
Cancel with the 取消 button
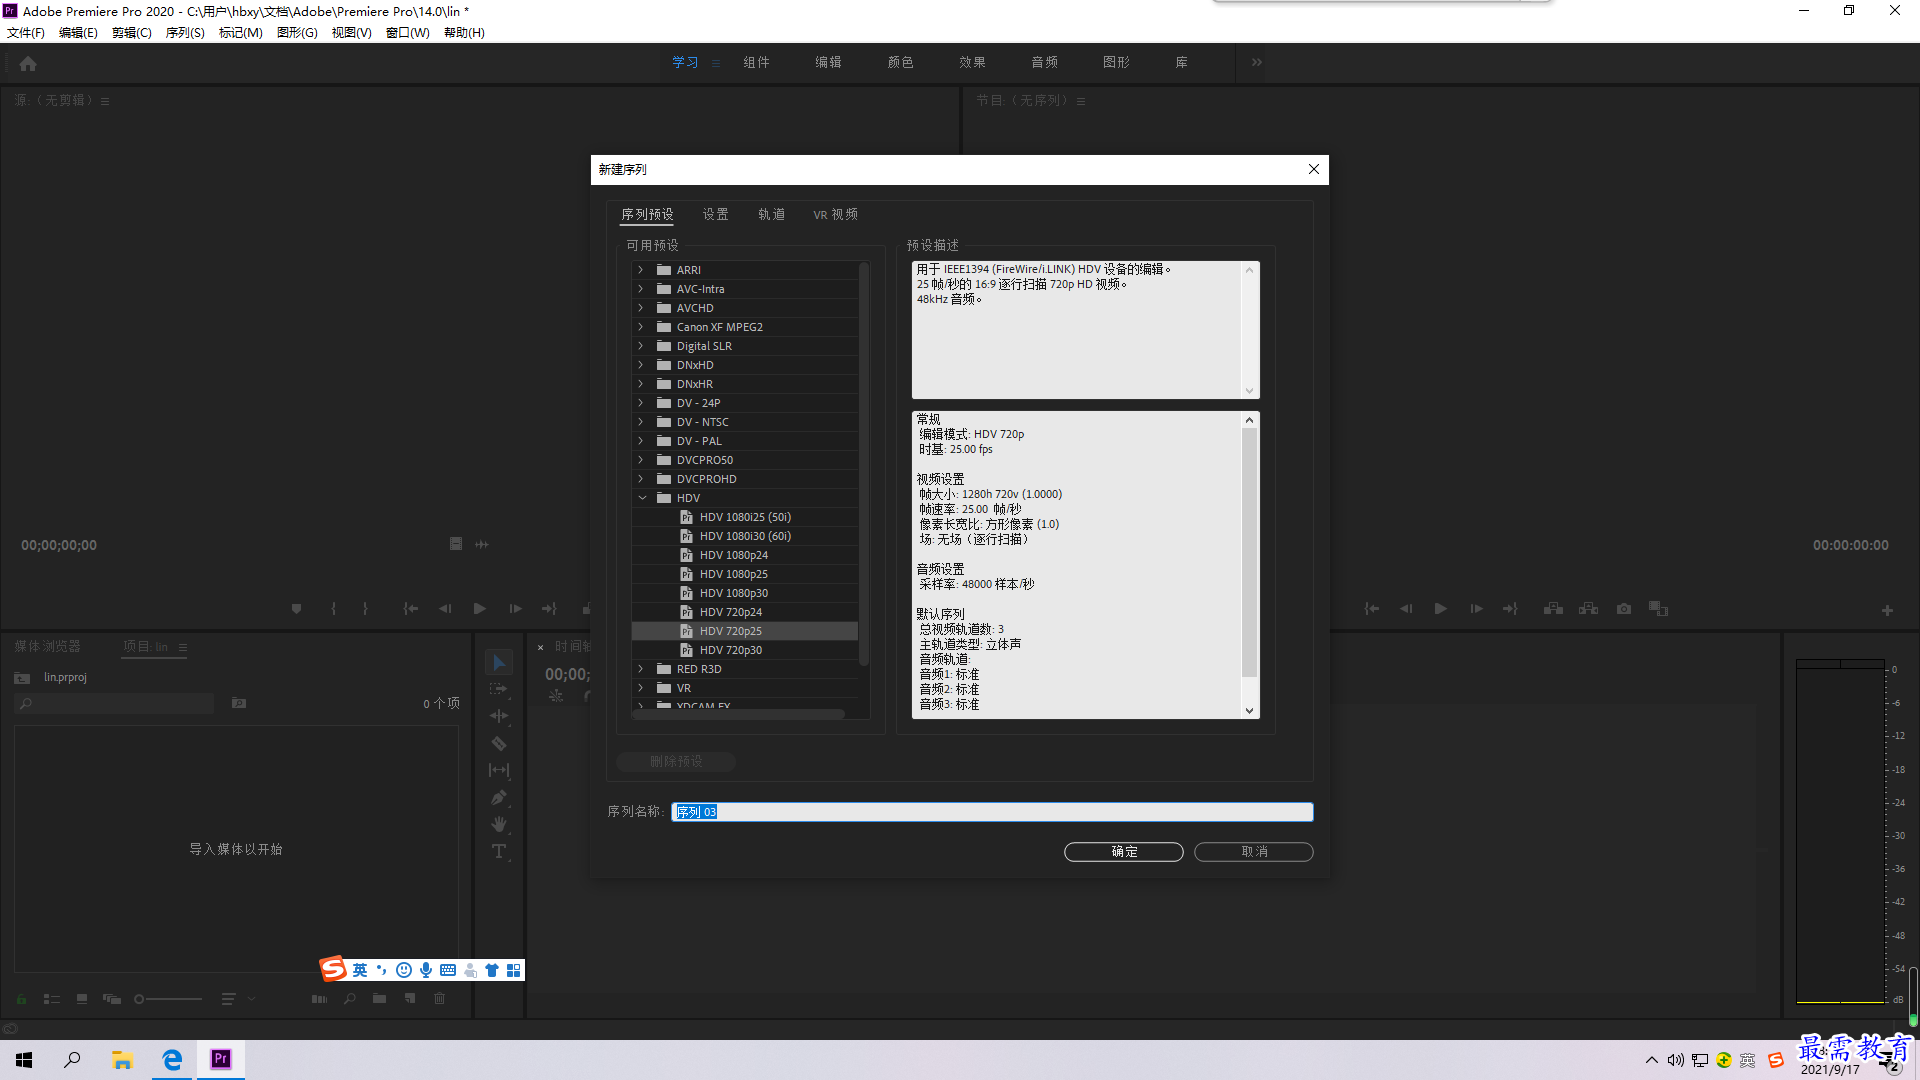(x=1254, y=852)
